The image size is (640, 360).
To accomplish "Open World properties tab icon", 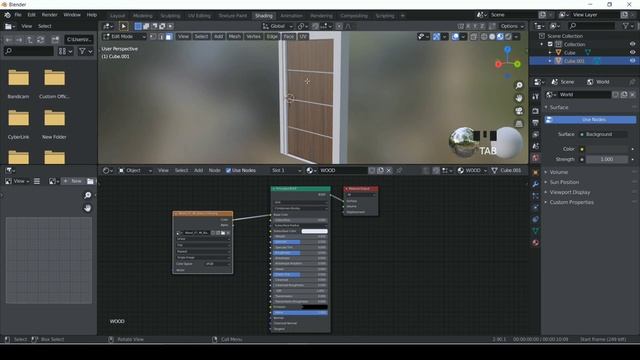I will 536,158.
